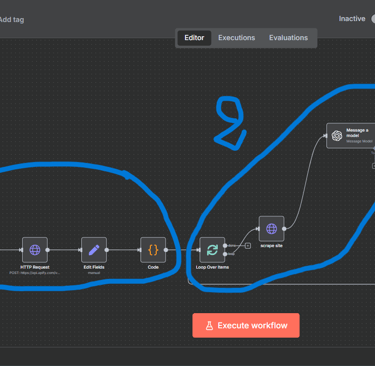
Task: Select the Loop Over Items node icon
Action: click(x=212, y=250)
